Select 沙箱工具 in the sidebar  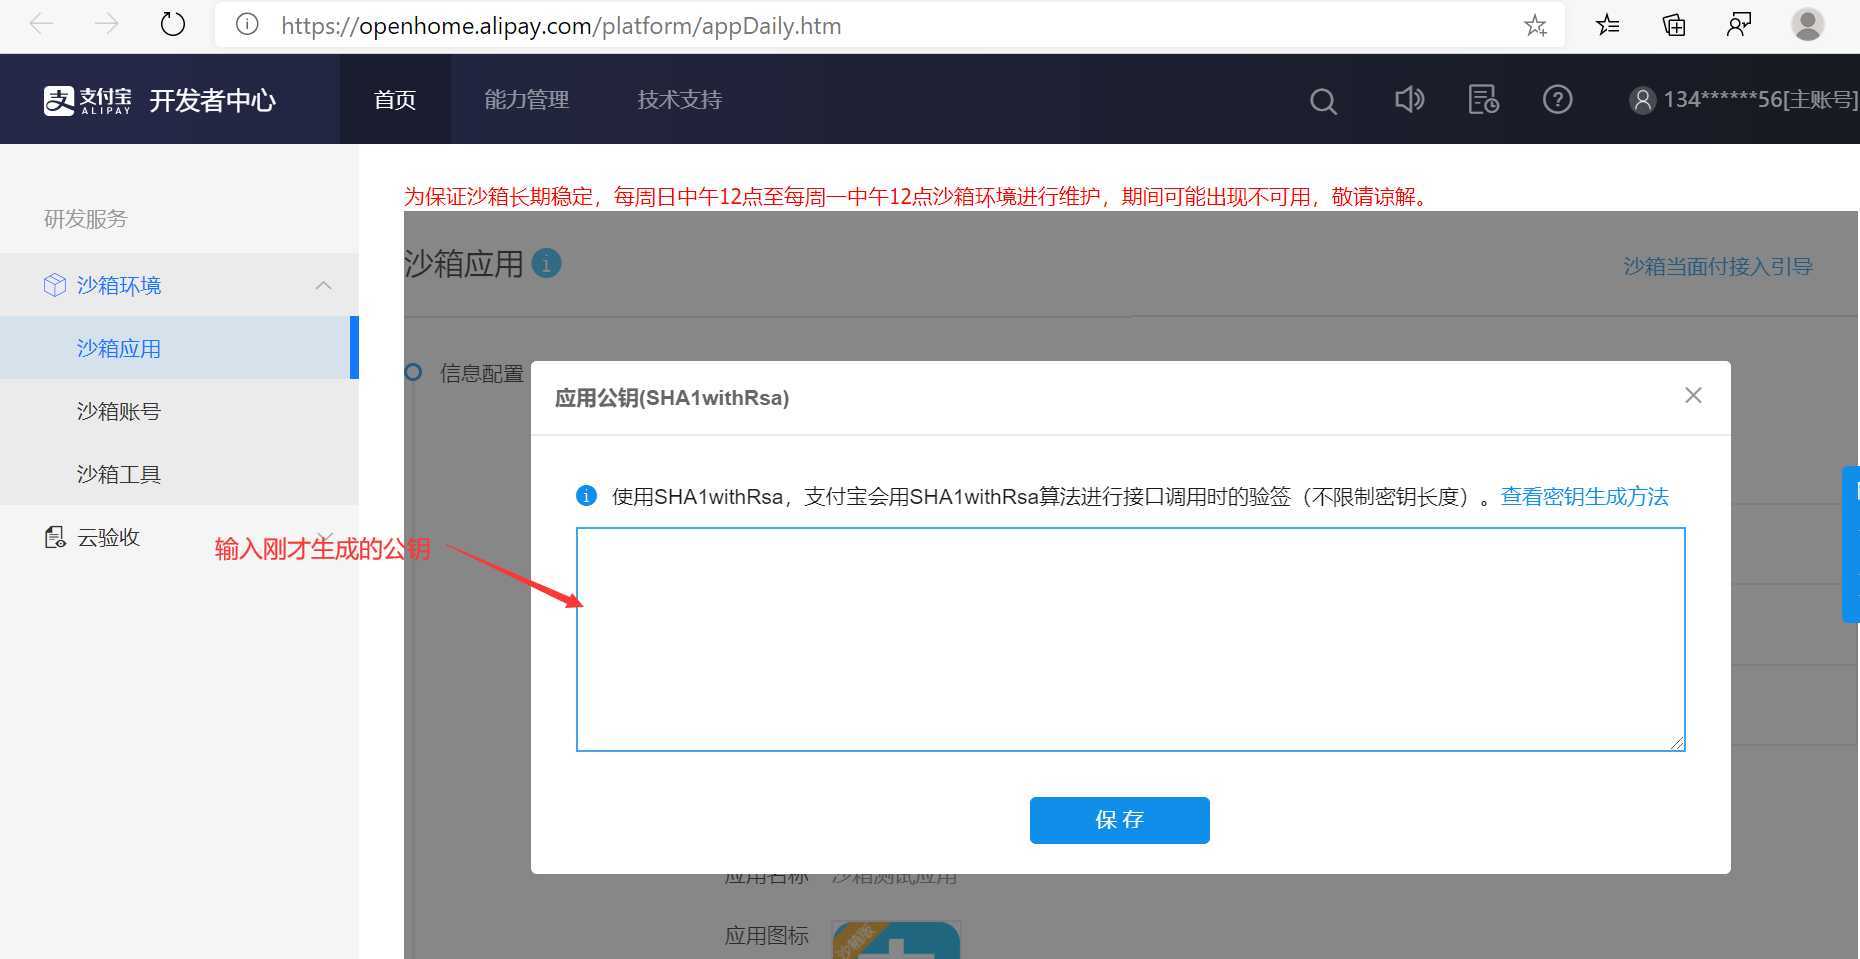pyautogui.click(x=118, y=473)
